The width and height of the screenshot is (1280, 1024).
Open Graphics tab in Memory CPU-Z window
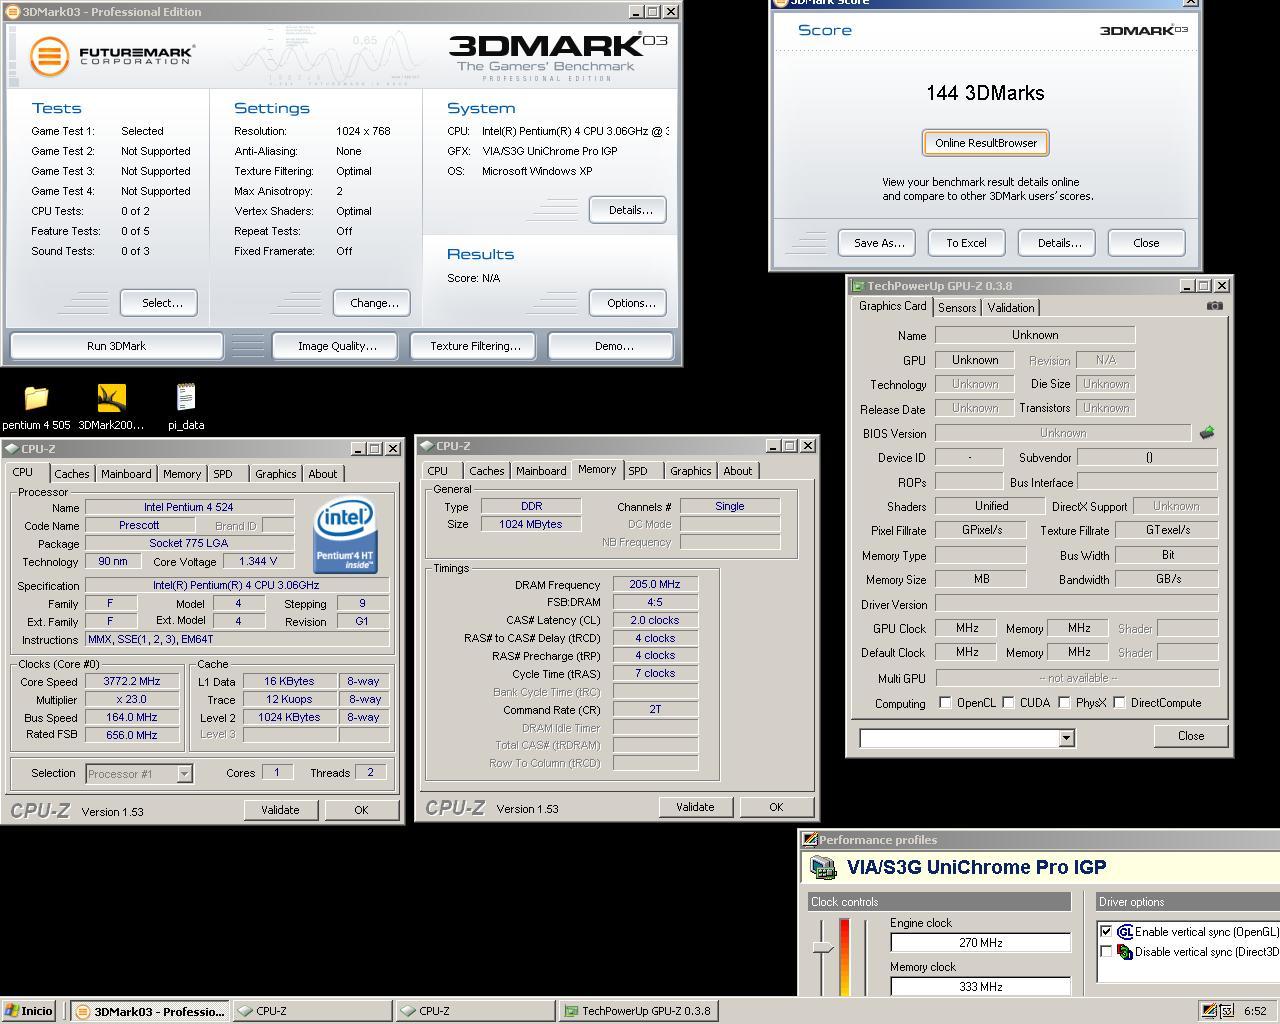click(x=691, y=471)
